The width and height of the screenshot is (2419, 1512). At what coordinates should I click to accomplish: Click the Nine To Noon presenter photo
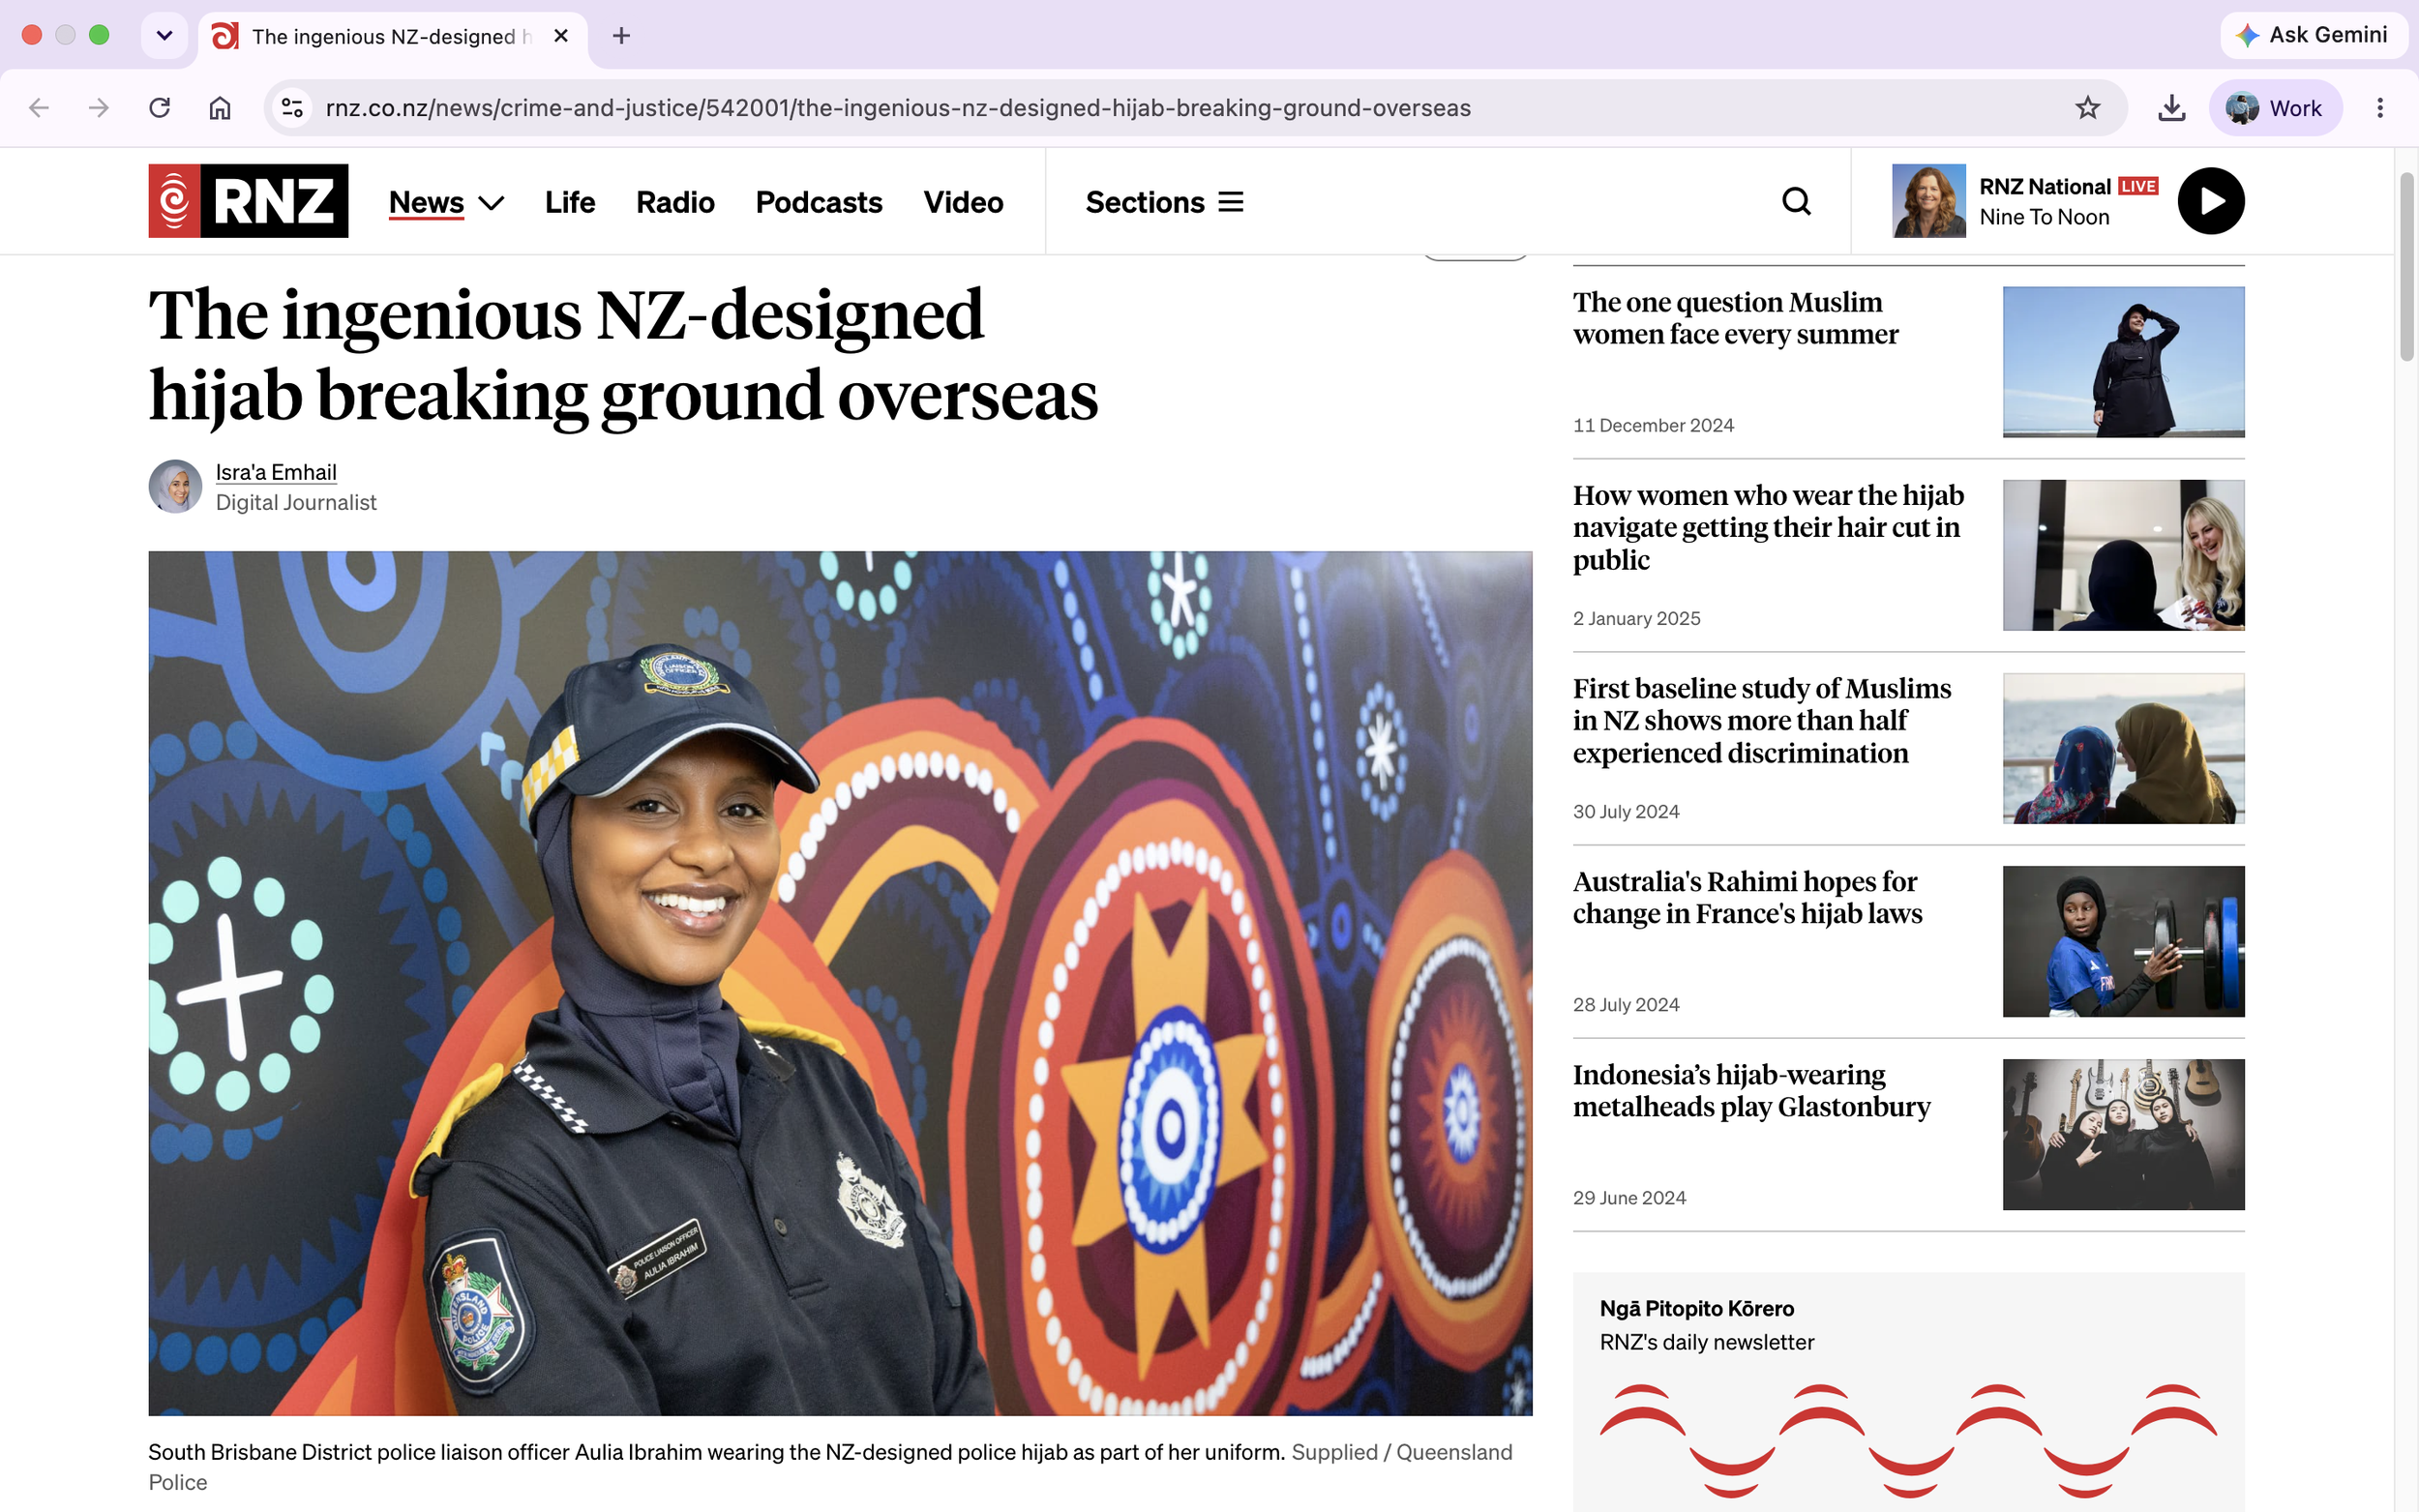point(1928,201)
